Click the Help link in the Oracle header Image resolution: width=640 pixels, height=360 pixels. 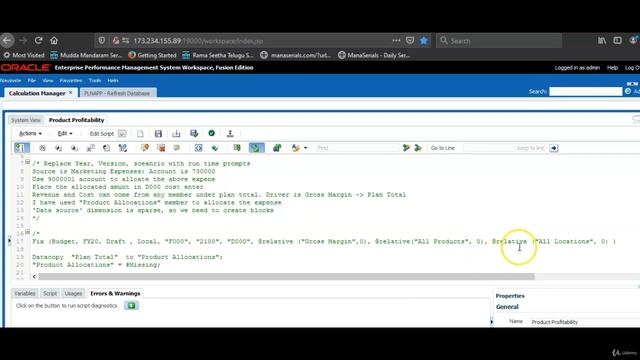[x=612, y=68]
